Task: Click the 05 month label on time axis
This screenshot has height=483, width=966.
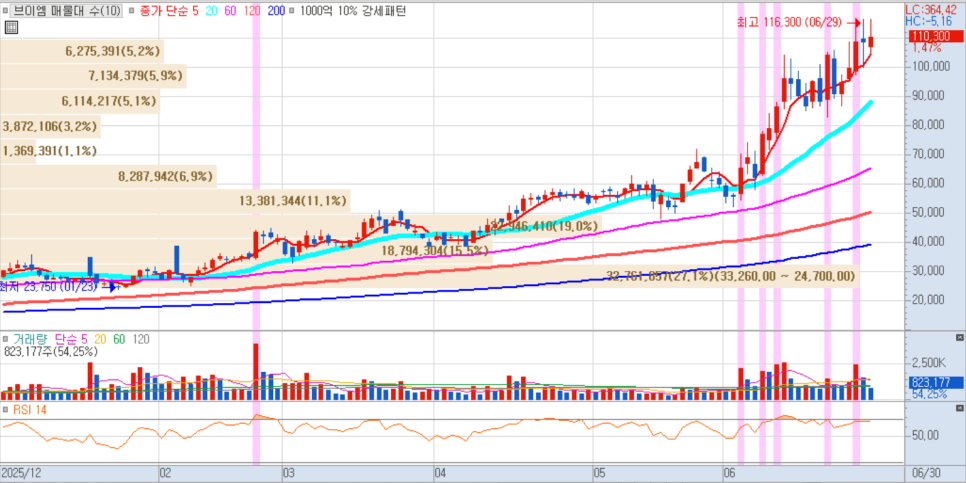Action: click(x=600, y=473)
